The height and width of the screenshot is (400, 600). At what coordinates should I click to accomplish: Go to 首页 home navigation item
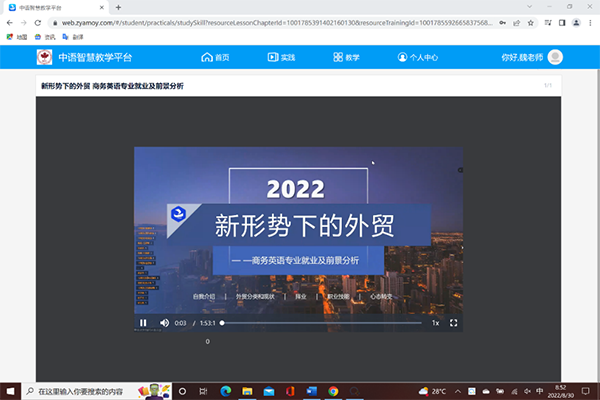tap(215, 58)
